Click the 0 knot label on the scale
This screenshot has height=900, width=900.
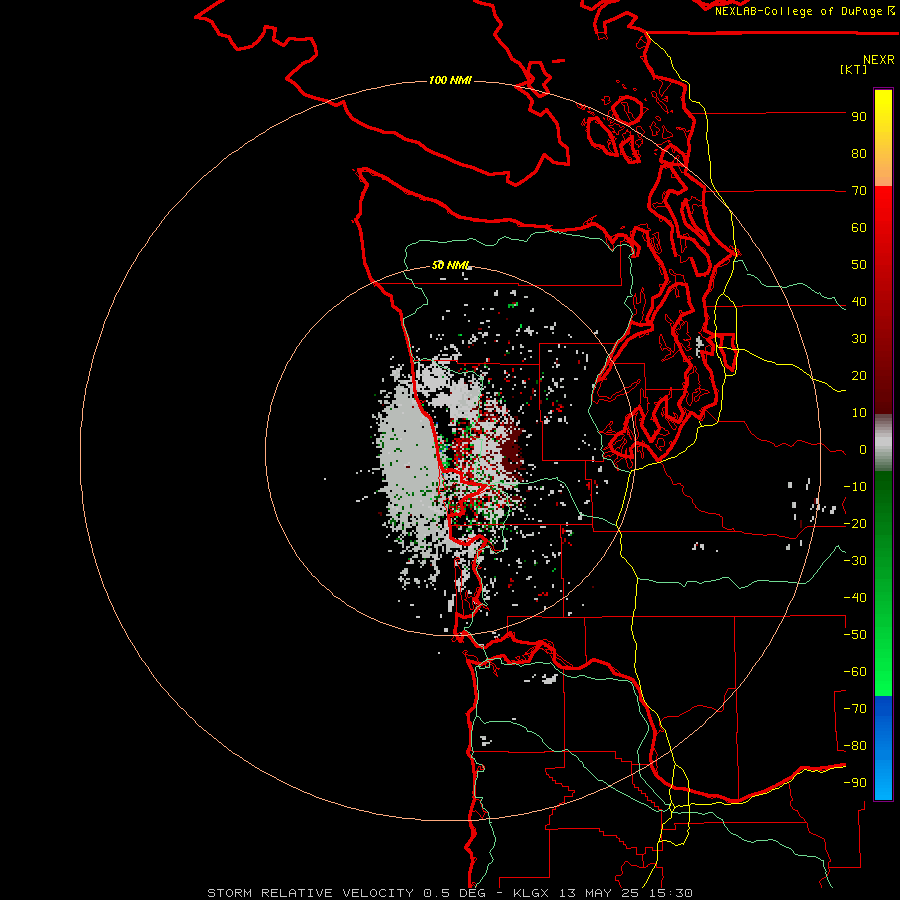[x=863, y=450]
